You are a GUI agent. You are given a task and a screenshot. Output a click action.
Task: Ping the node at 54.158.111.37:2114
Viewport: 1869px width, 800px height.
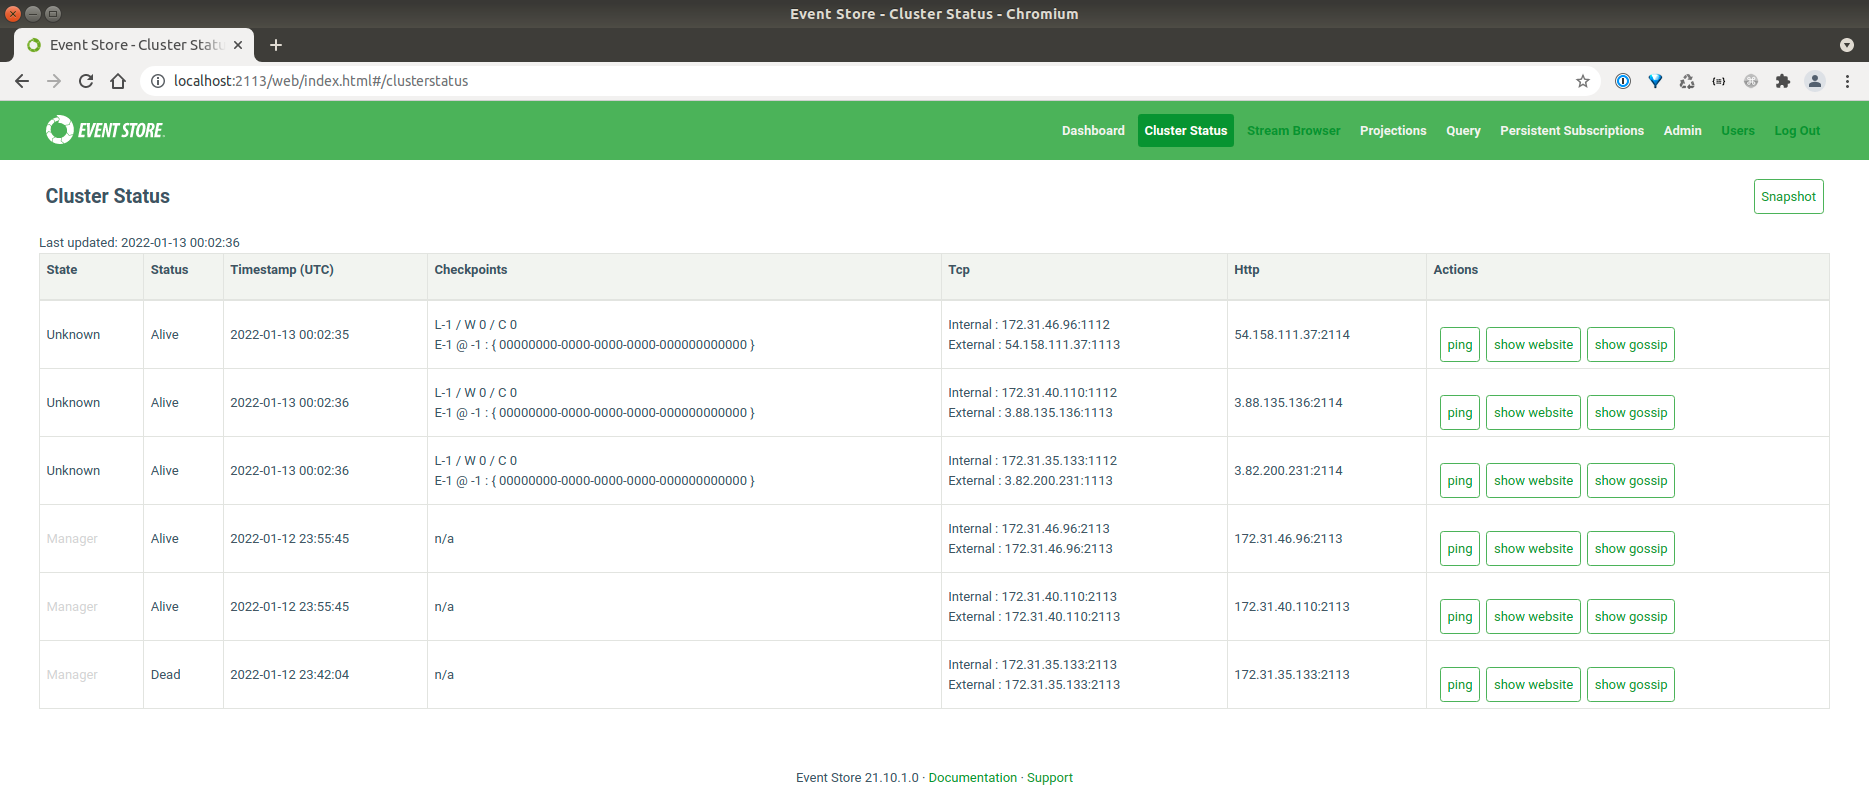tap(1460, 345)
